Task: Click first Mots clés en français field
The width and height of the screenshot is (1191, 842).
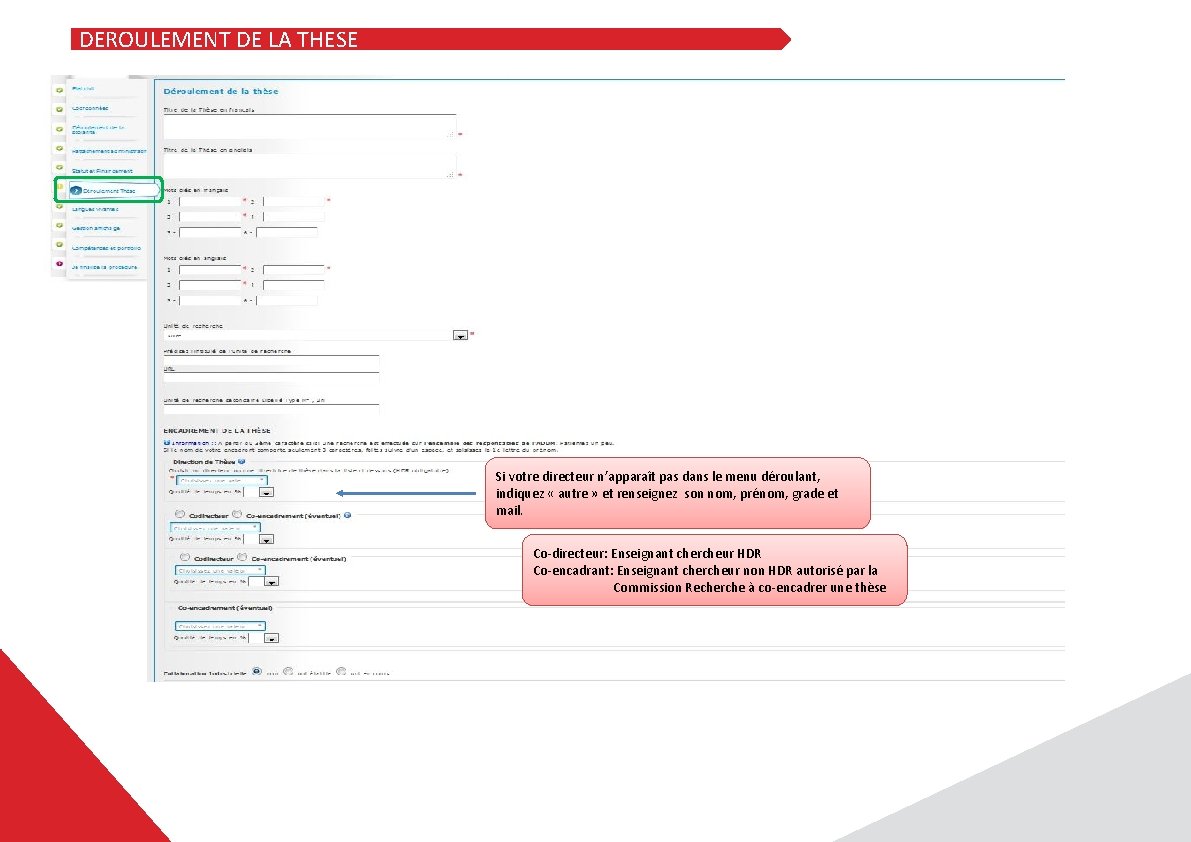Action: (x=210, y=201)
